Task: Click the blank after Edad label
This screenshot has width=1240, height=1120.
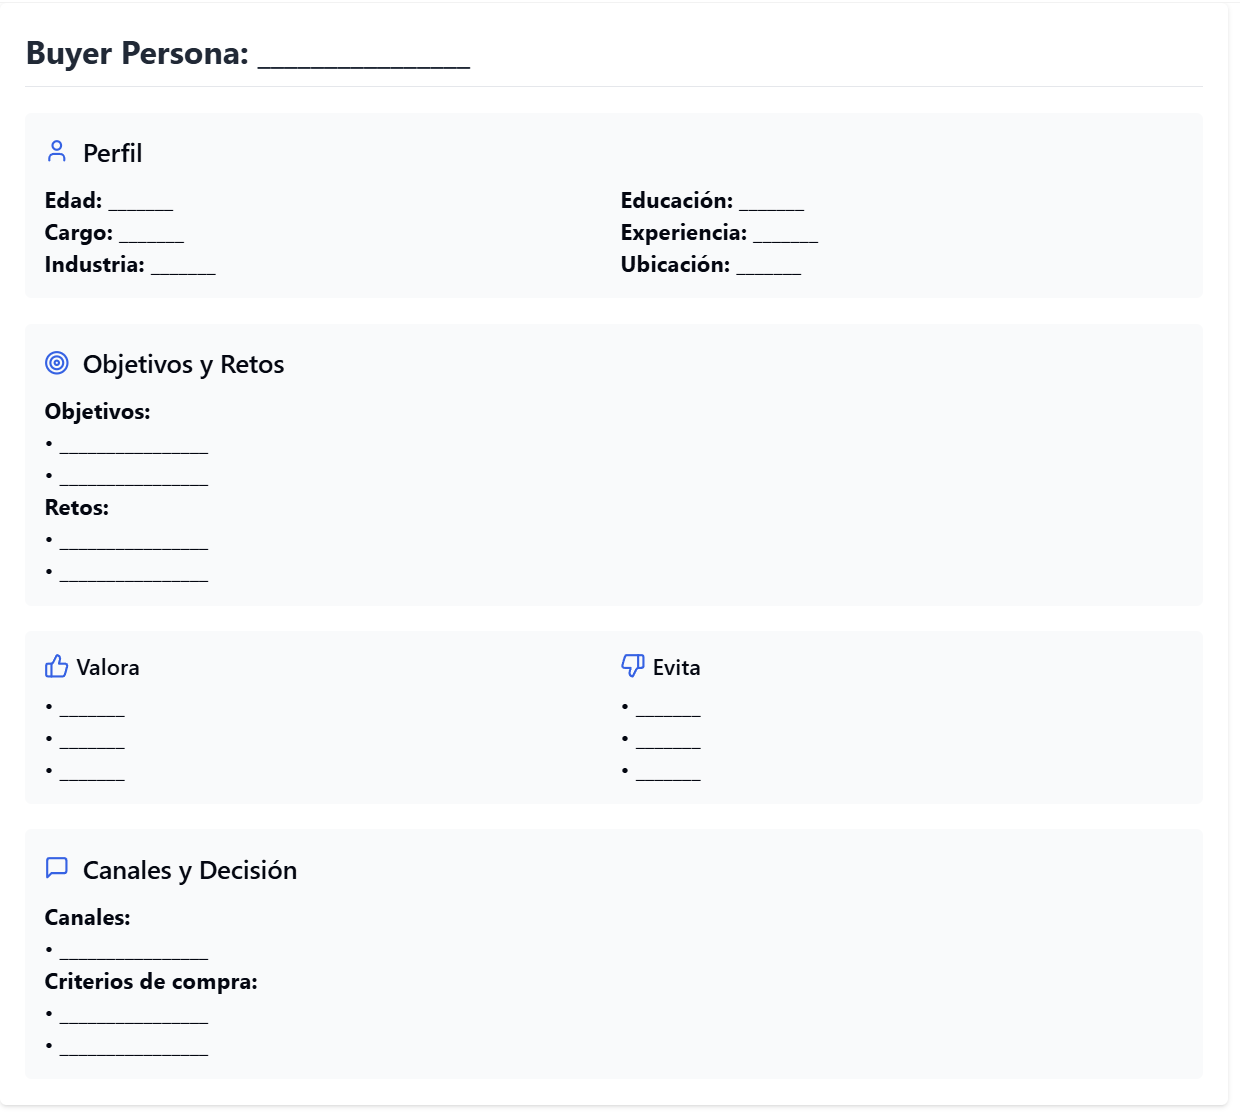Action: pos(141,202)
